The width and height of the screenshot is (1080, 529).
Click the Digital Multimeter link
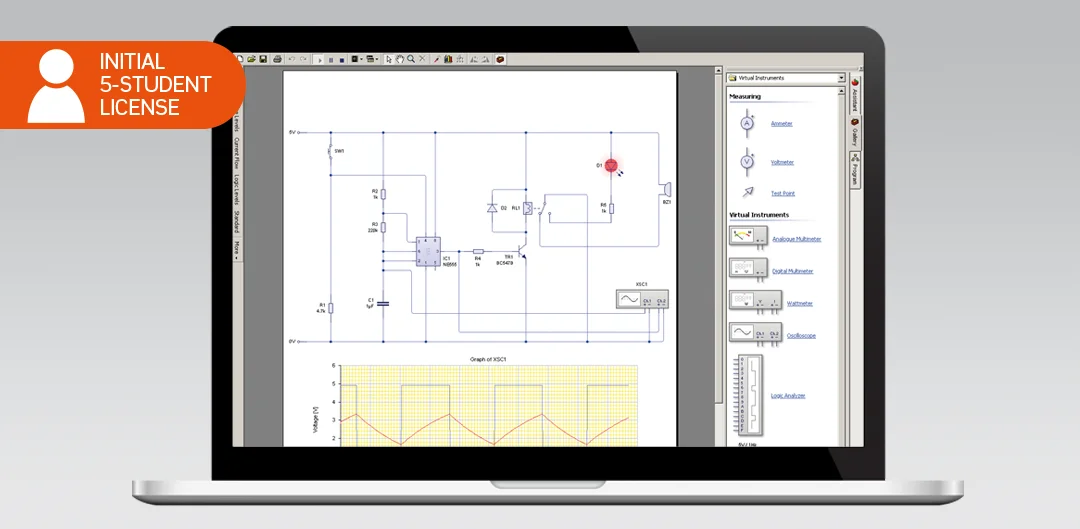[792, 271]
